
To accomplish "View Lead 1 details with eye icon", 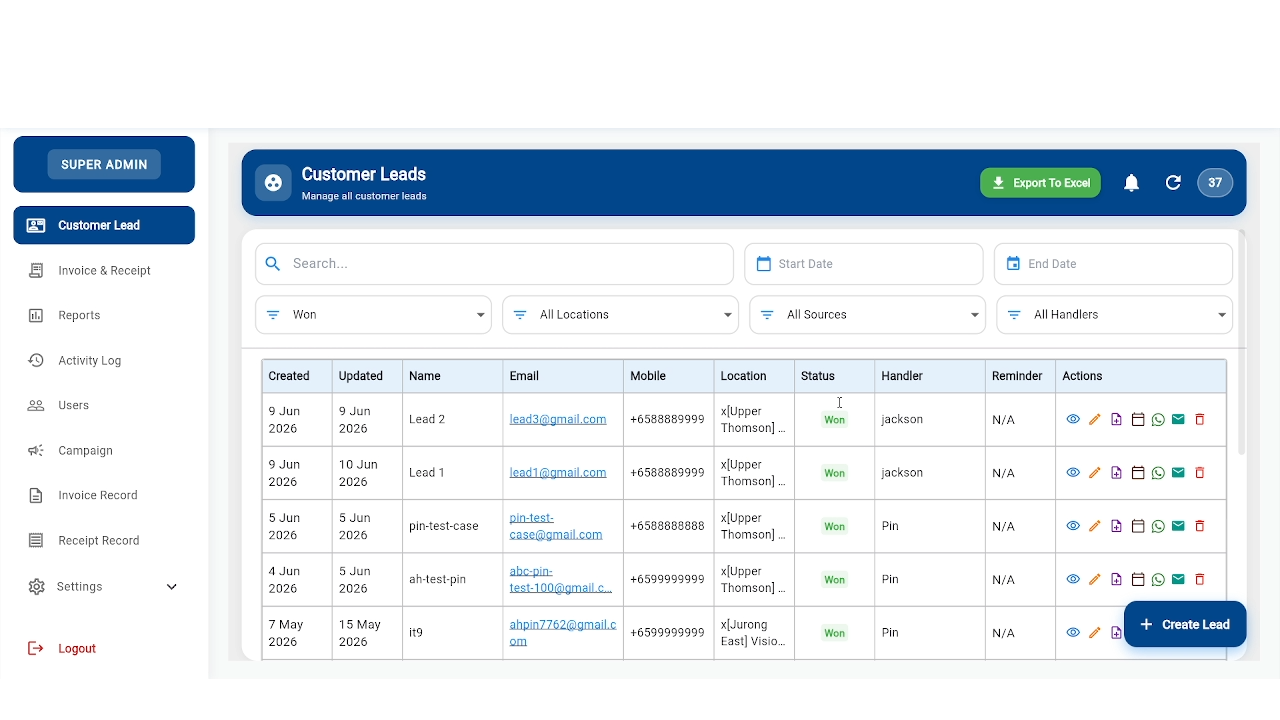I will click(1073, 473).
